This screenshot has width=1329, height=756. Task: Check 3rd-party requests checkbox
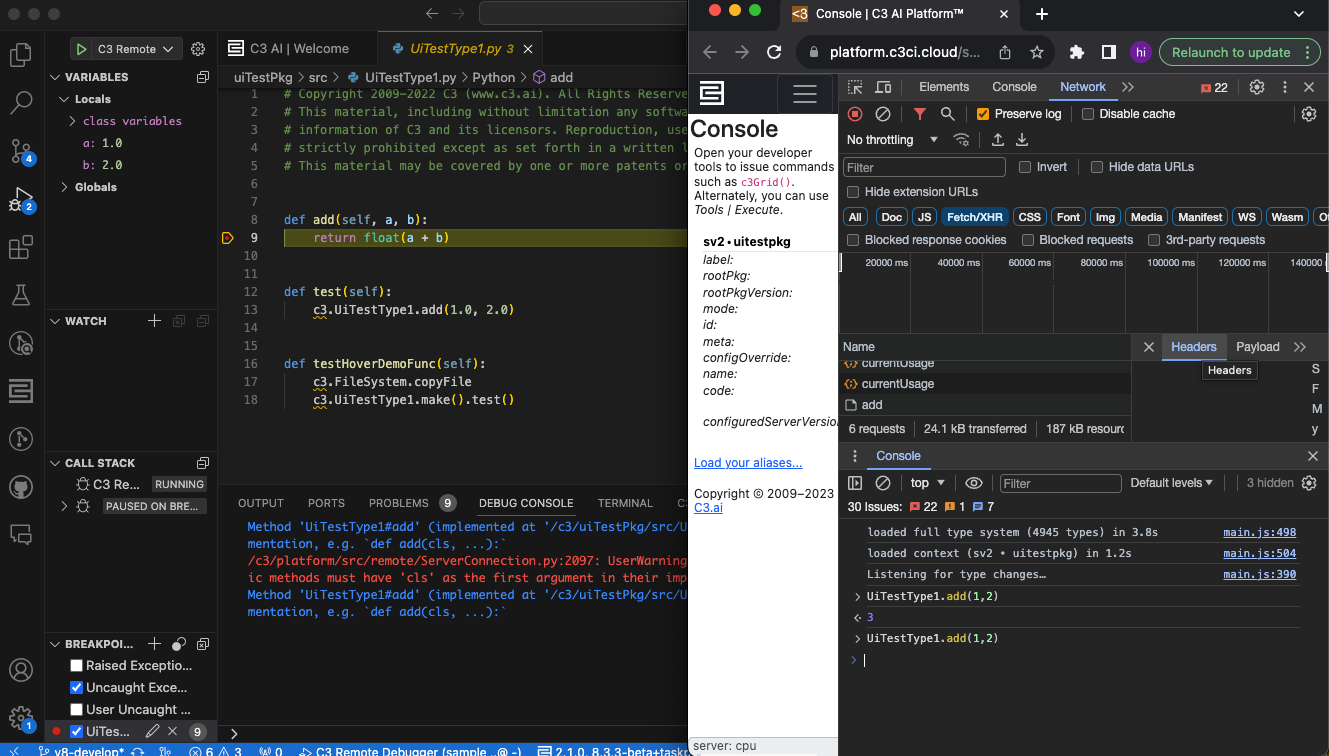[x=1154, y=240]
